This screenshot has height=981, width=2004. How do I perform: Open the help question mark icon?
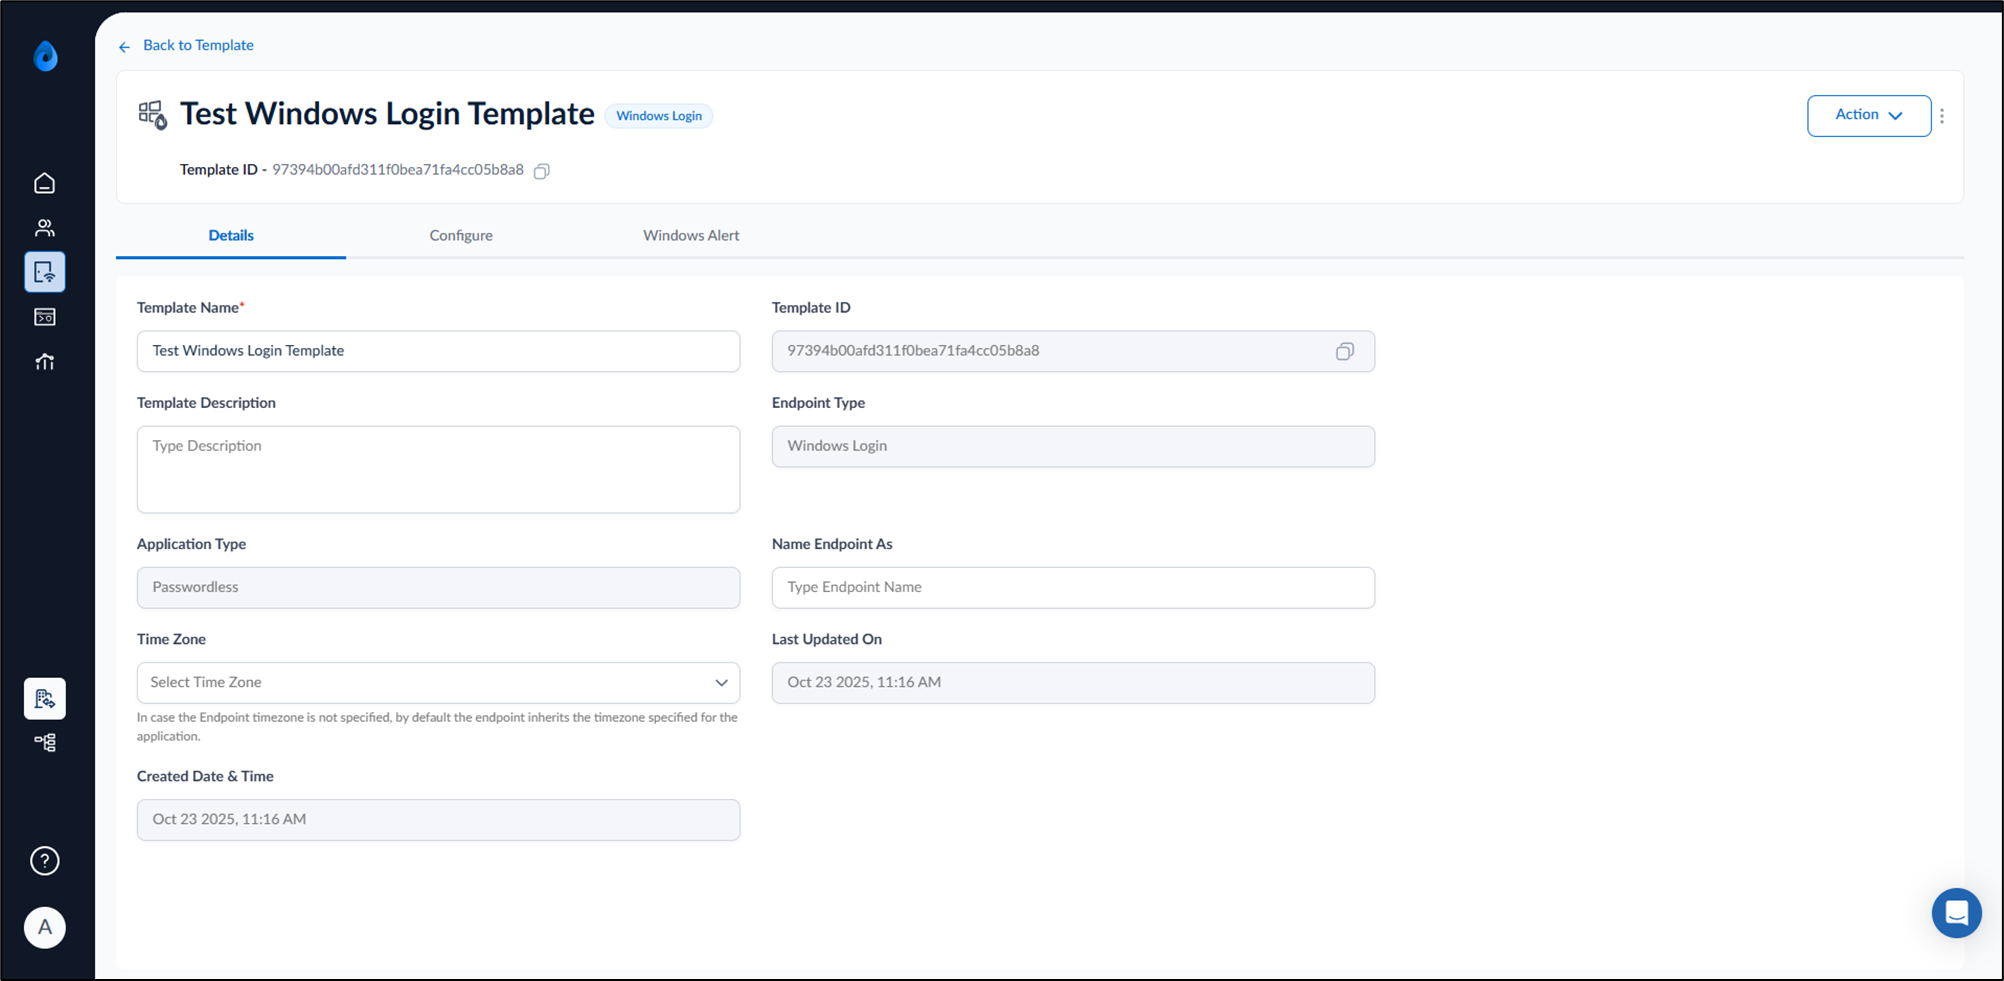[45, 861]
